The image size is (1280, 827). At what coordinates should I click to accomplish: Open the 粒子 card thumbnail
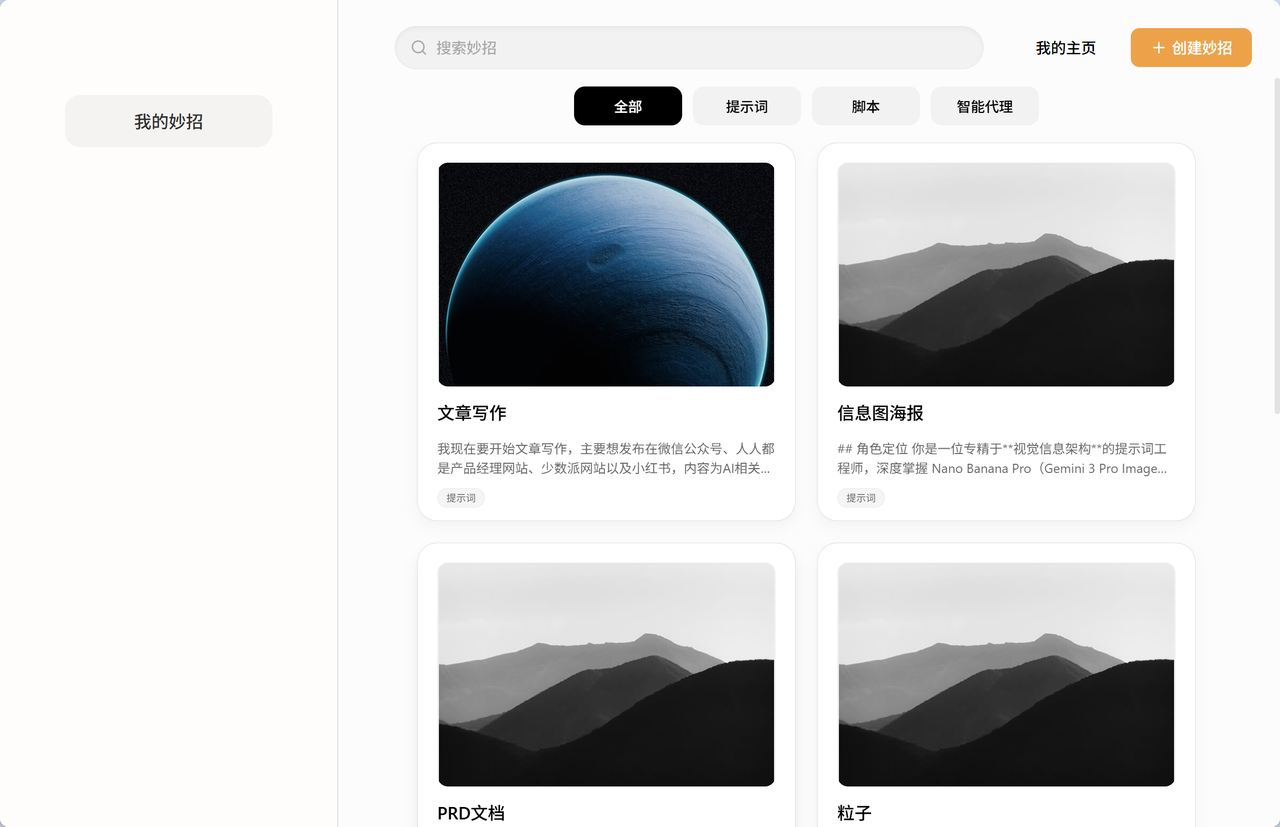click(1006, 674)
